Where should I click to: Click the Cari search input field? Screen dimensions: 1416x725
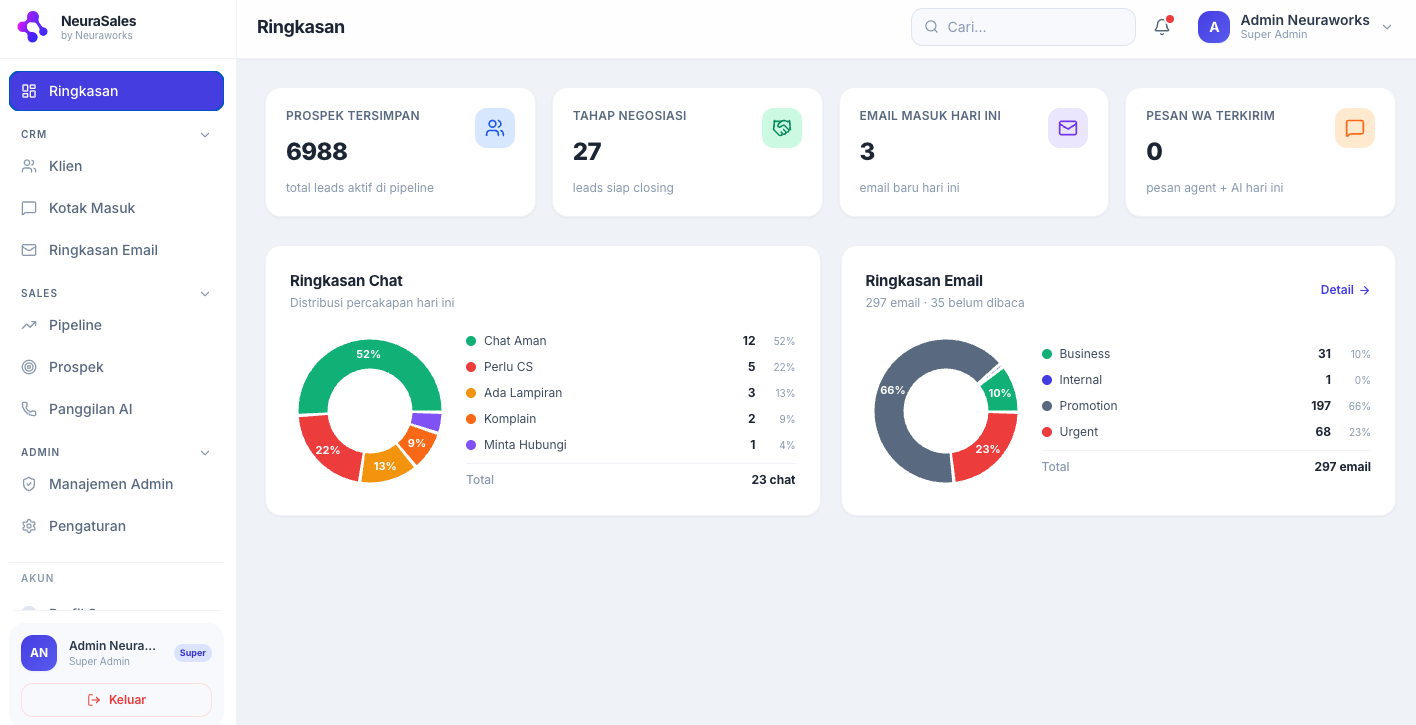(1023, 27)
